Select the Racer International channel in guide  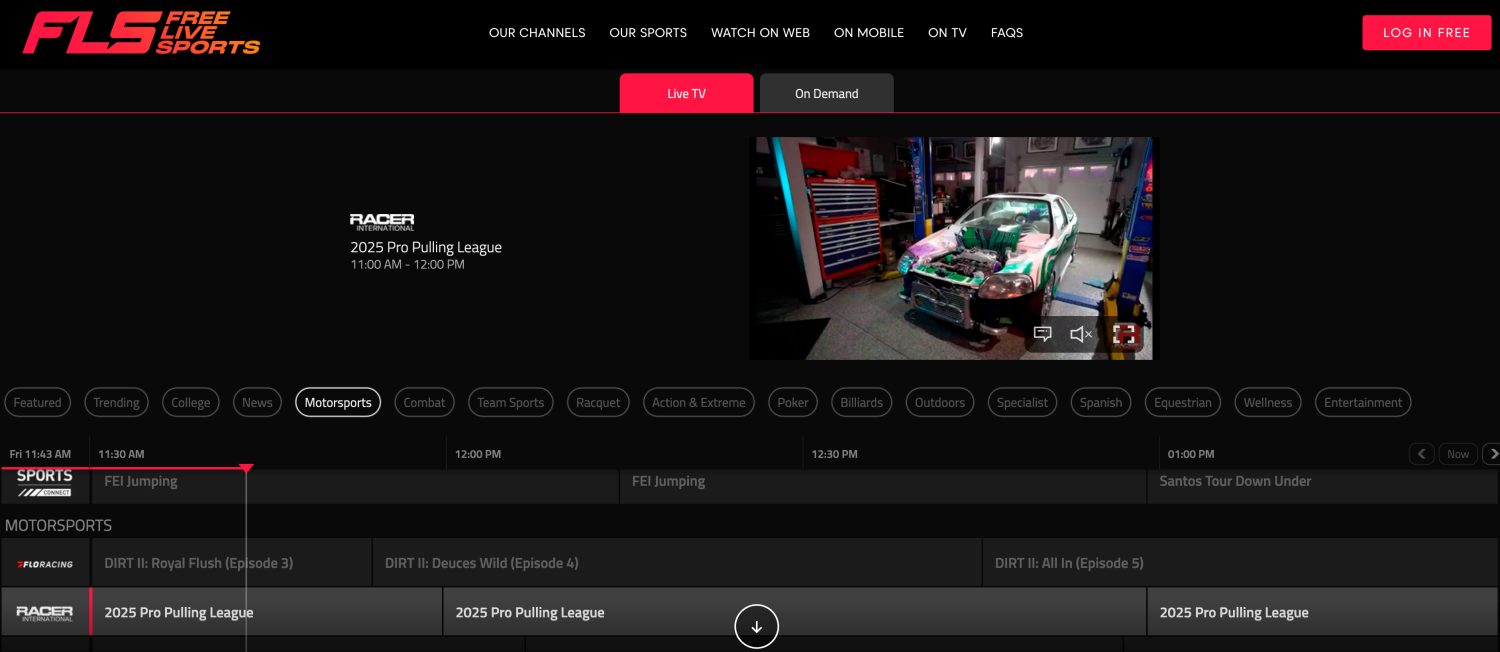tap(45, 612)
